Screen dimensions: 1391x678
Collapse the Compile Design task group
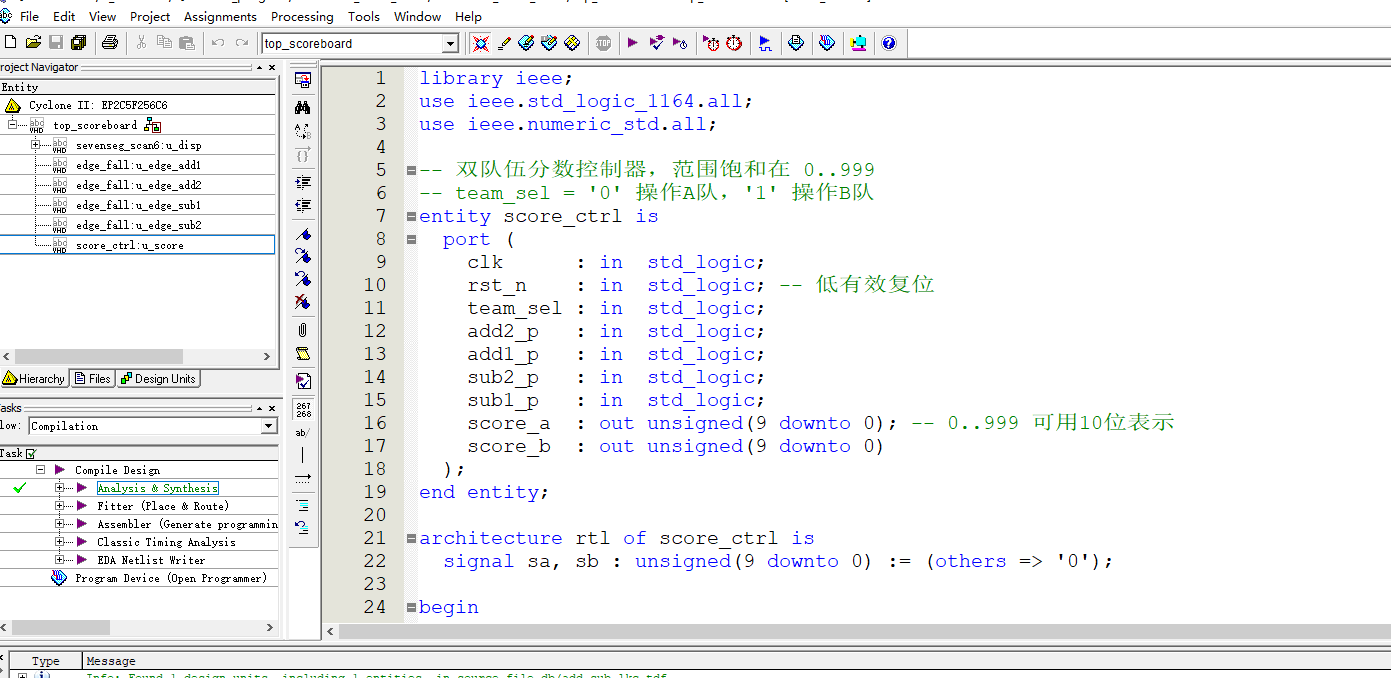(x=41, y=470)
